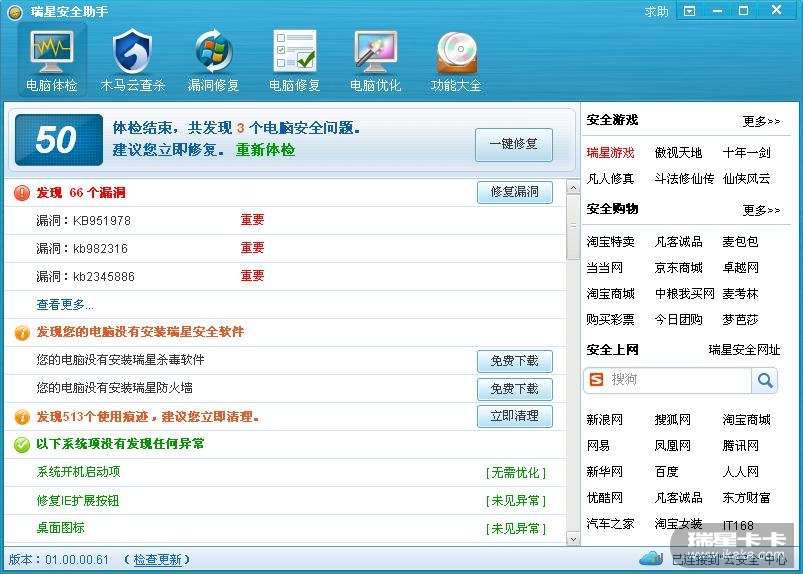
Task: Click the 查看更多... link
Action: [65, 305]
